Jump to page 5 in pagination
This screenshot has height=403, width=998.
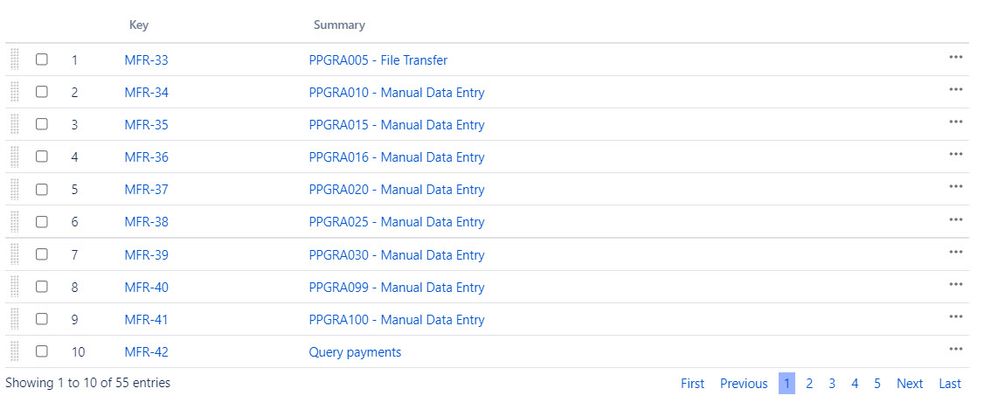click(x=877, y=383)
